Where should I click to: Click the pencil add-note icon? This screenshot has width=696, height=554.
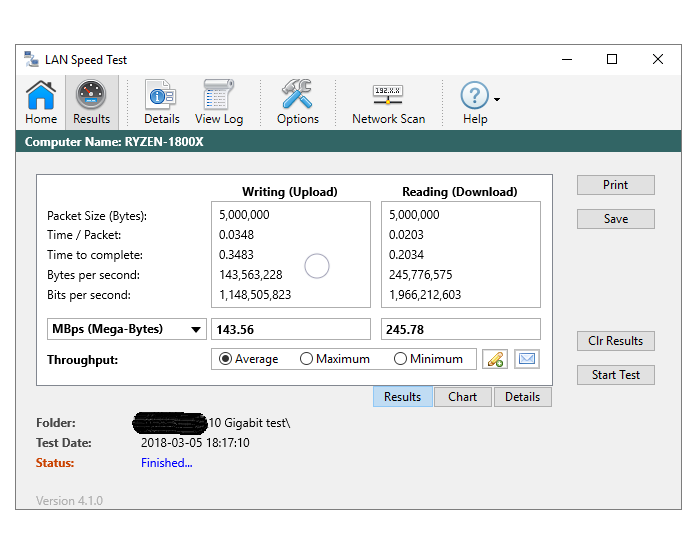pos(495,359)
